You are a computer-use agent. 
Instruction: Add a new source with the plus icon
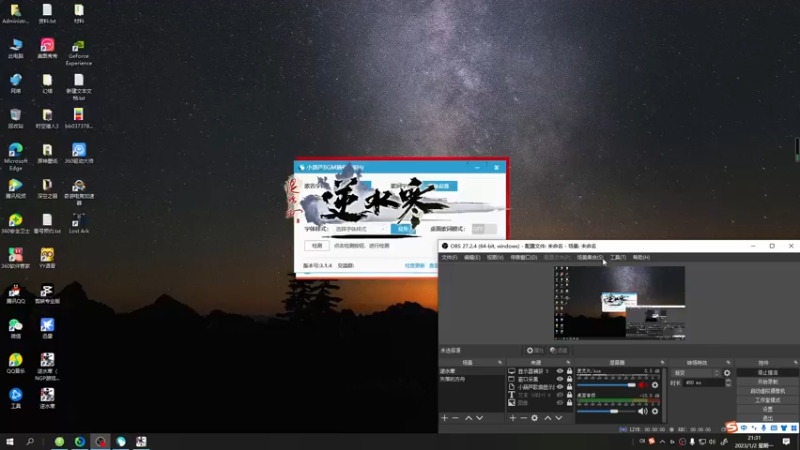coord(513,418)
